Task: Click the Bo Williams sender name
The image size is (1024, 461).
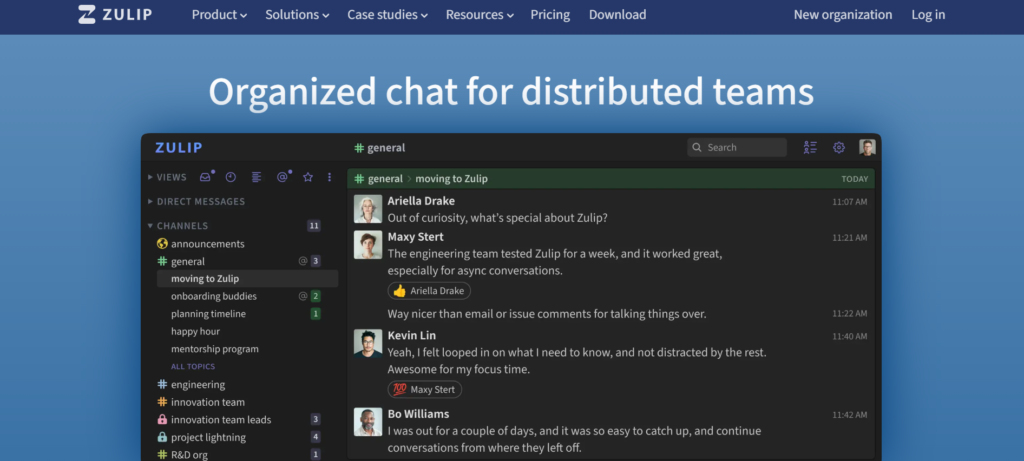Action: pyautogui.click(x=418, y=414)
